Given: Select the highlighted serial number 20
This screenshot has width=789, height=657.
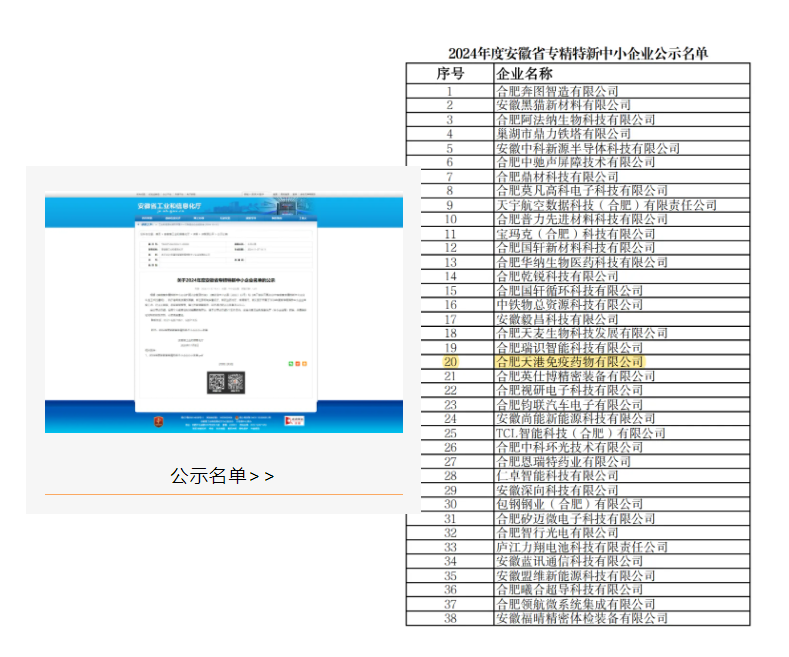Looking at the screenshot, I should [x=450, y=362].
